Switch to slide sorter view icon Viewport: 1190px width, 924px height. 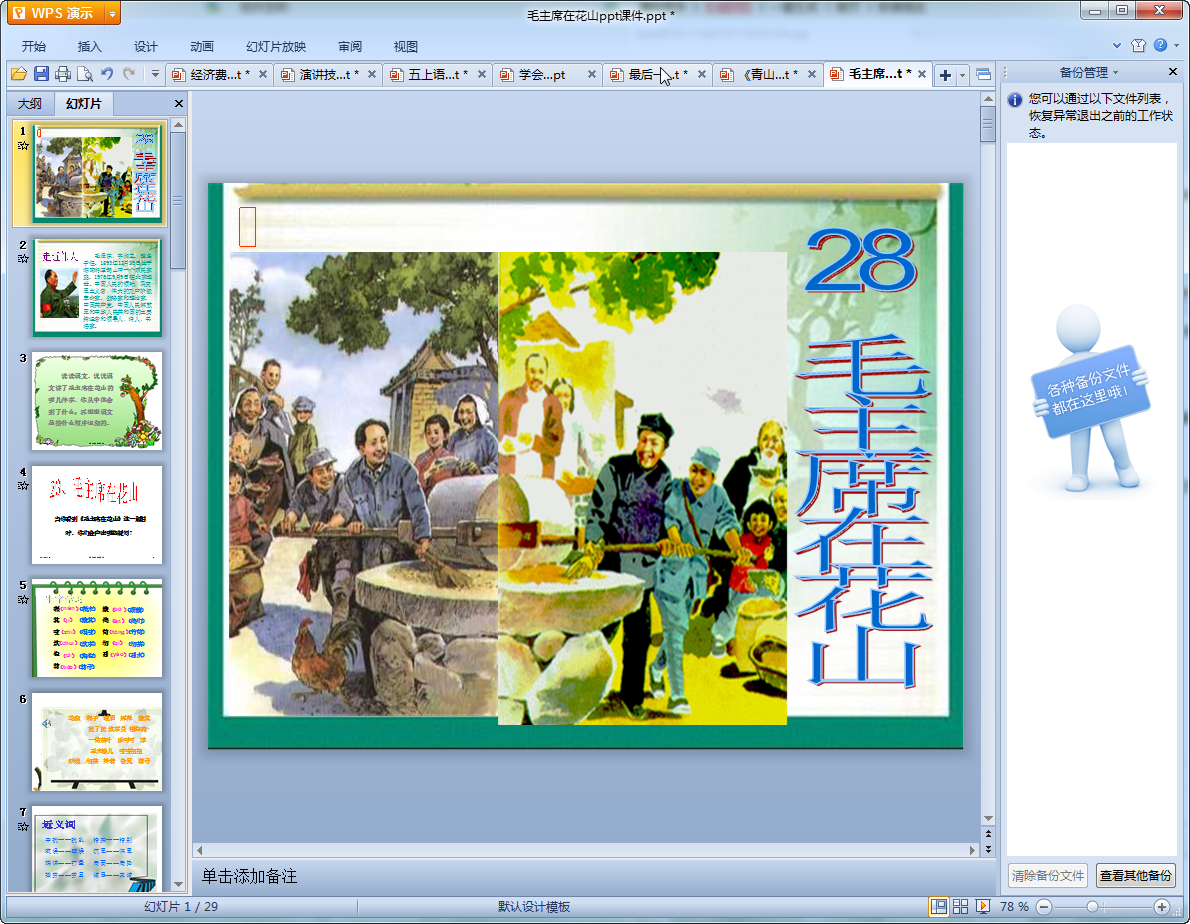961,907
